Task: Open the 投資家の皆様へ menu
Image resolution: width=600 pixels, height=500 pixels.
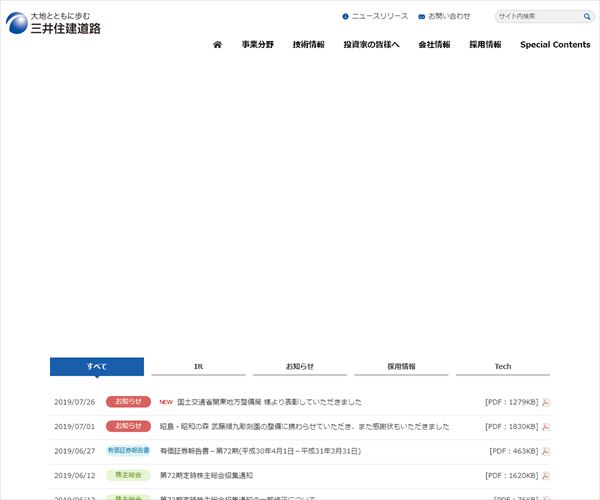Action: pos(371,45)
